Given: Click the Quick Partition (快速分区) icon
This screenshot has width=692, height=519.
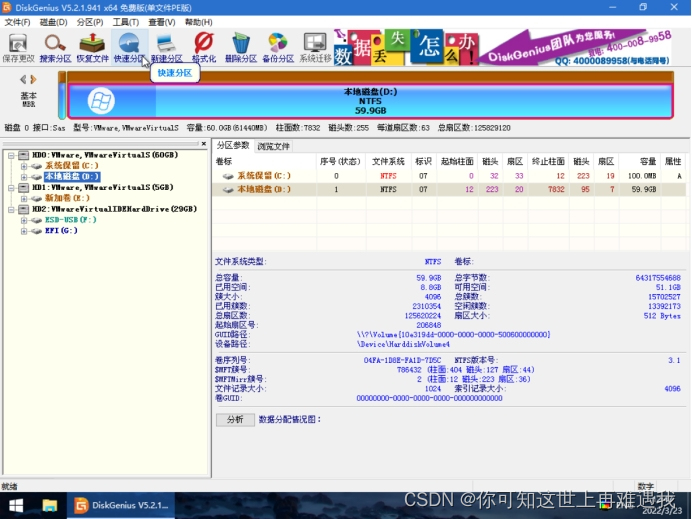Looking at the screenshot, I should 129,48.
